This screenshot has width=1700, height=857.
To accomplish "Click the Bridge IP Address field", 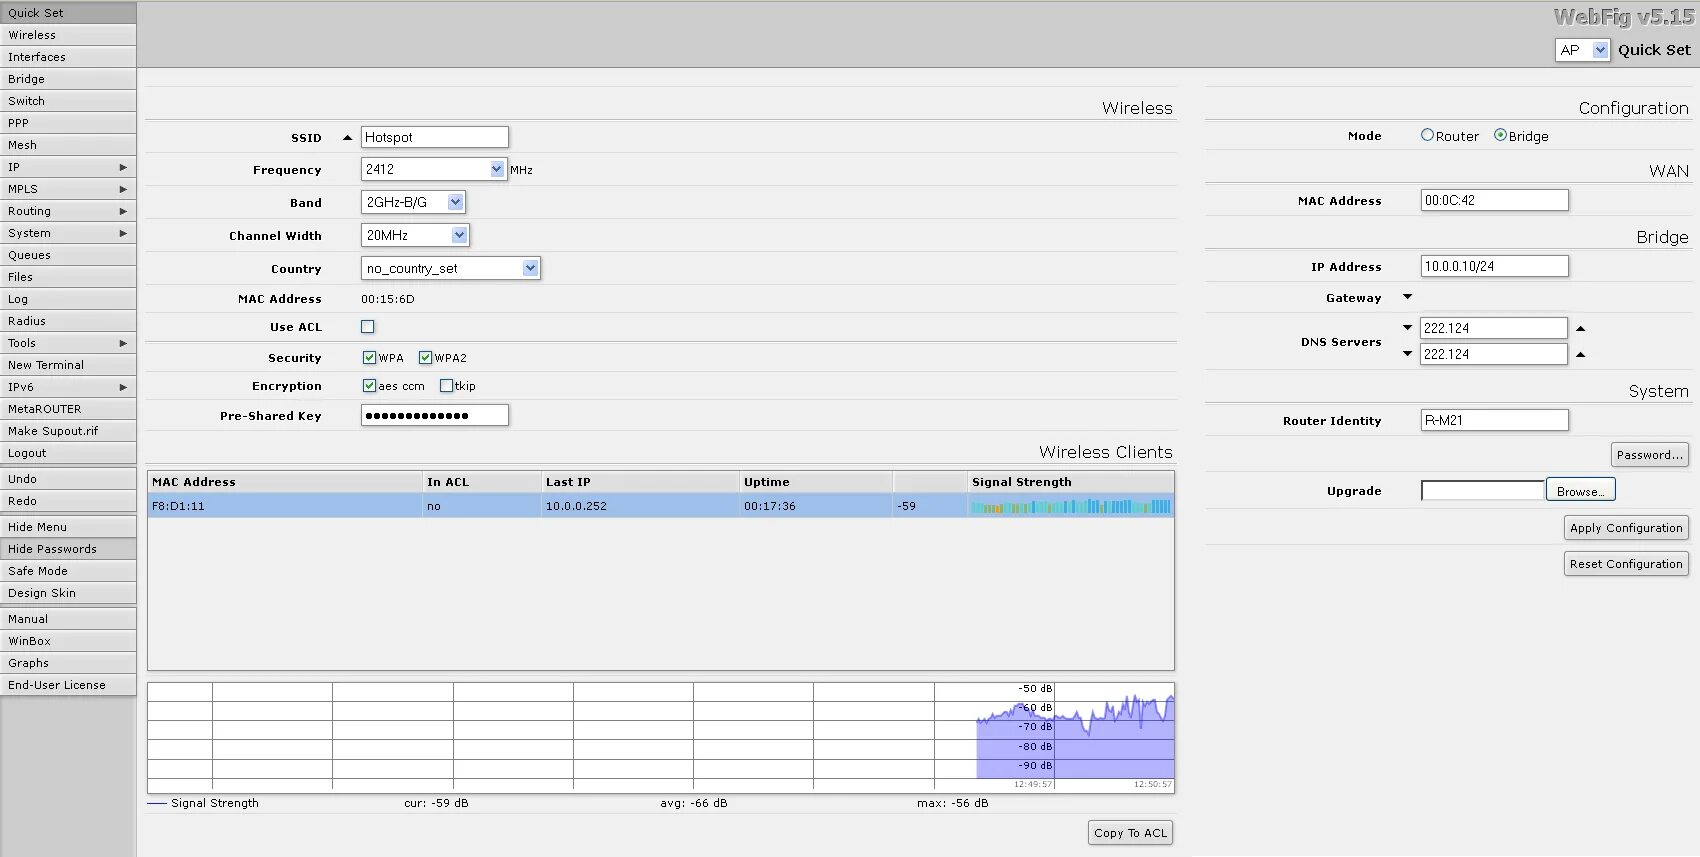I will [x=1495, y=266].
